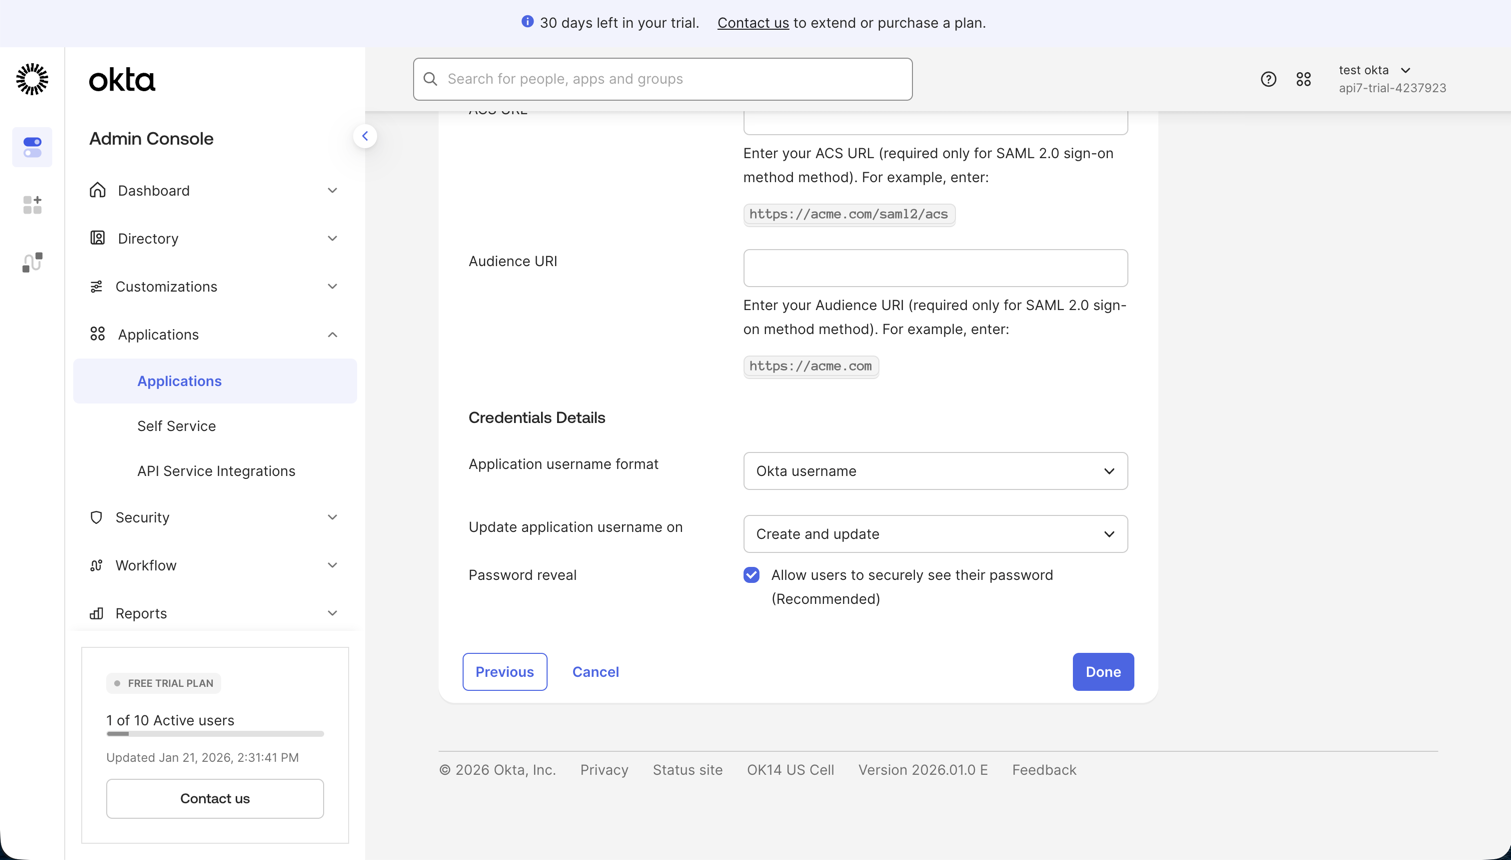Select the Dashboard home icon
Screen dimensions: 1511x860
pos(95,190)
